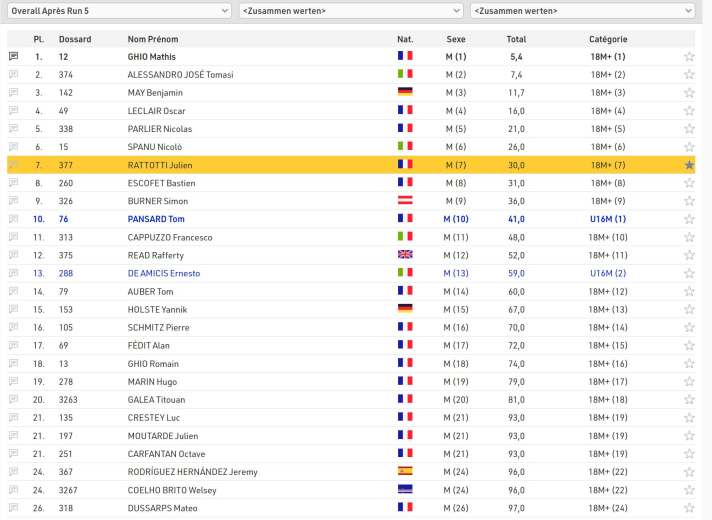Open comment icon for LECLAIR Oscar row
Viewport: 712px width, 520px height.
click(14, 110)
